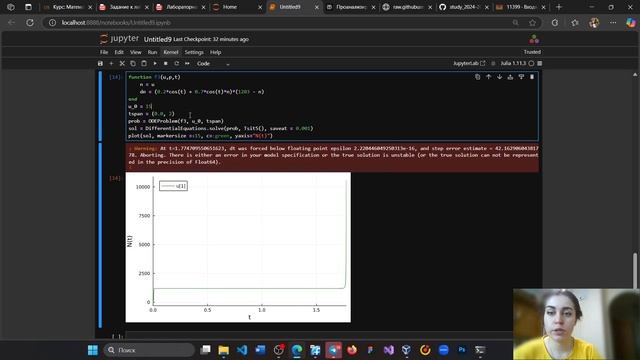Switch to the raw.githubusercontent browser tab
The height and width of the screenshot is (360, 640).
click(407, 7)
